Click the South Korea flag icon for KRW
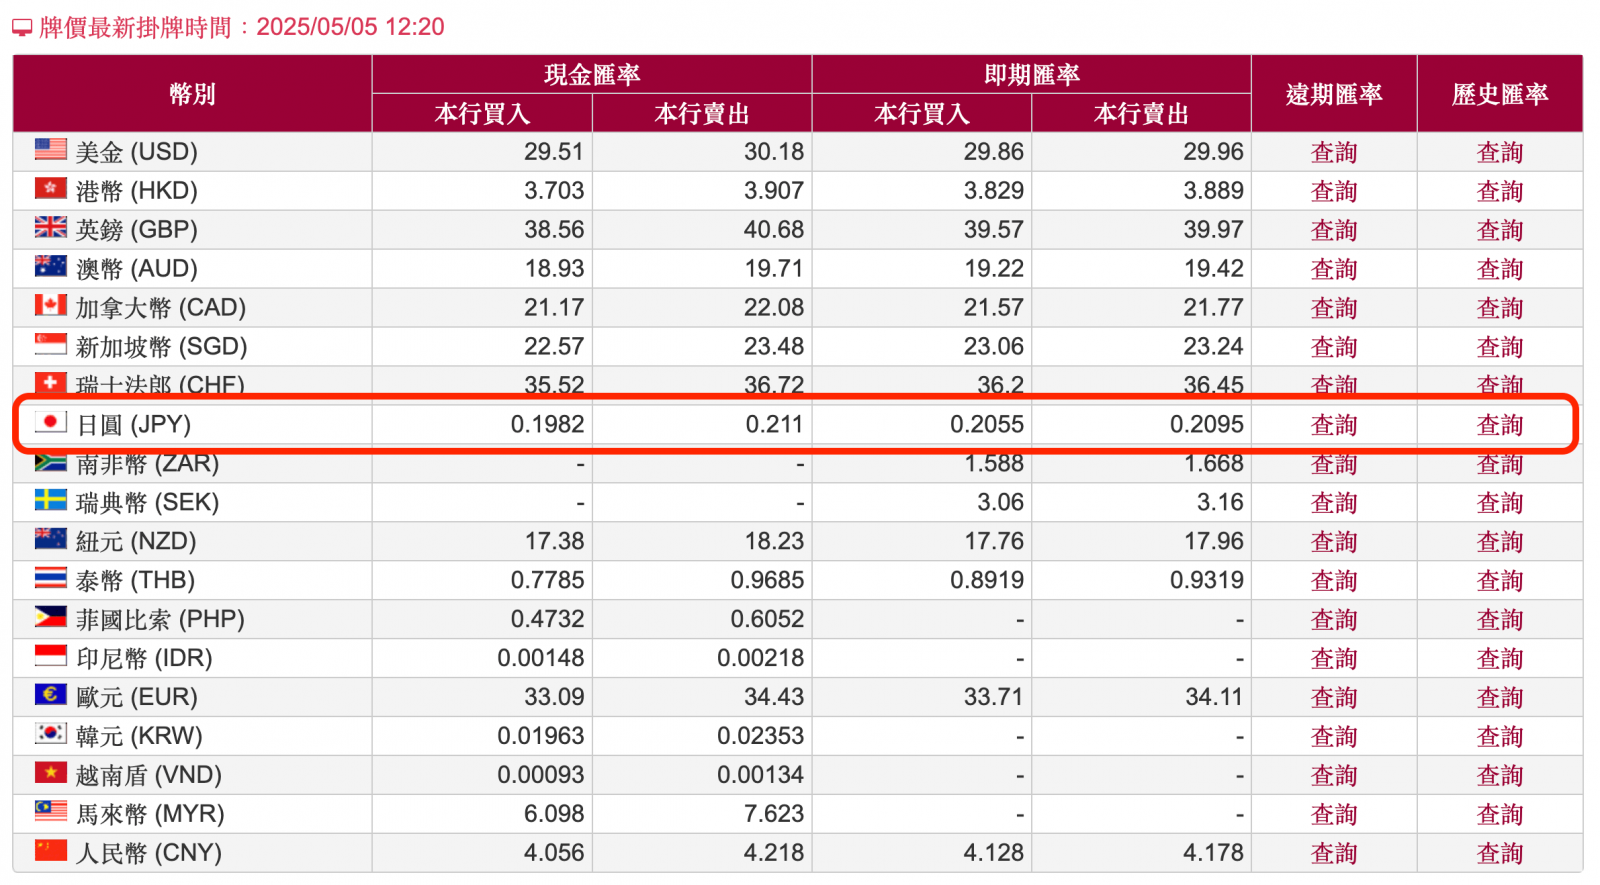The height and width of the screenshot is (885, 1600). [50, 734]
